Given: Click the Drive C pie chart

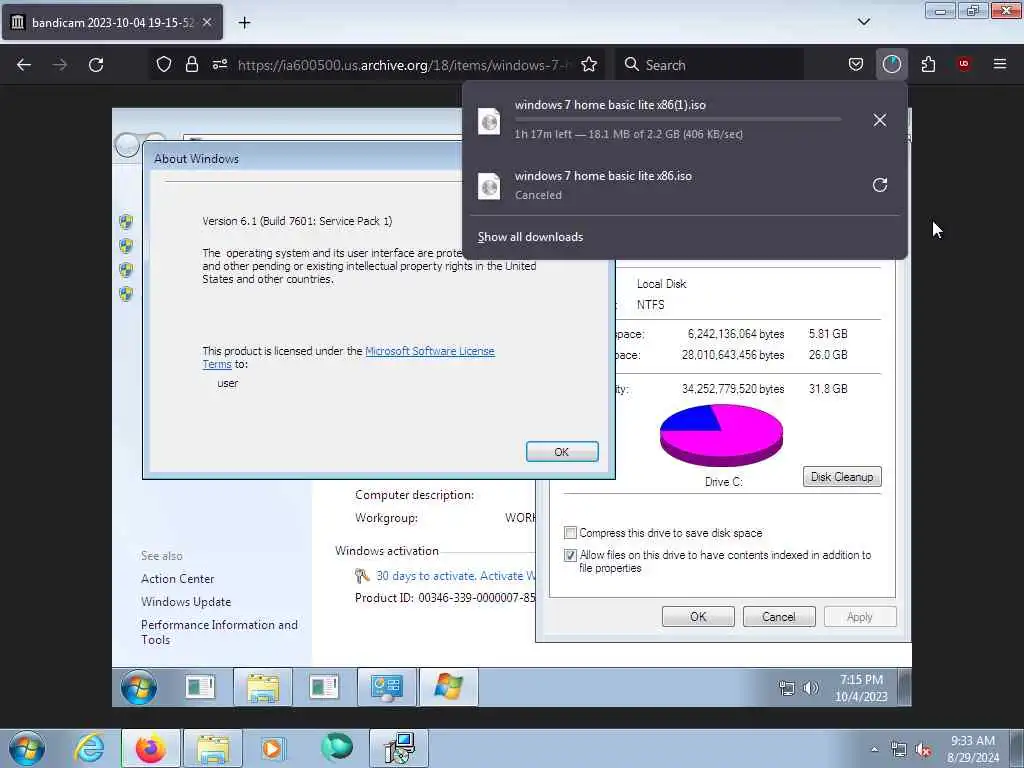Looking at the screenshot, I should (721, 435).
